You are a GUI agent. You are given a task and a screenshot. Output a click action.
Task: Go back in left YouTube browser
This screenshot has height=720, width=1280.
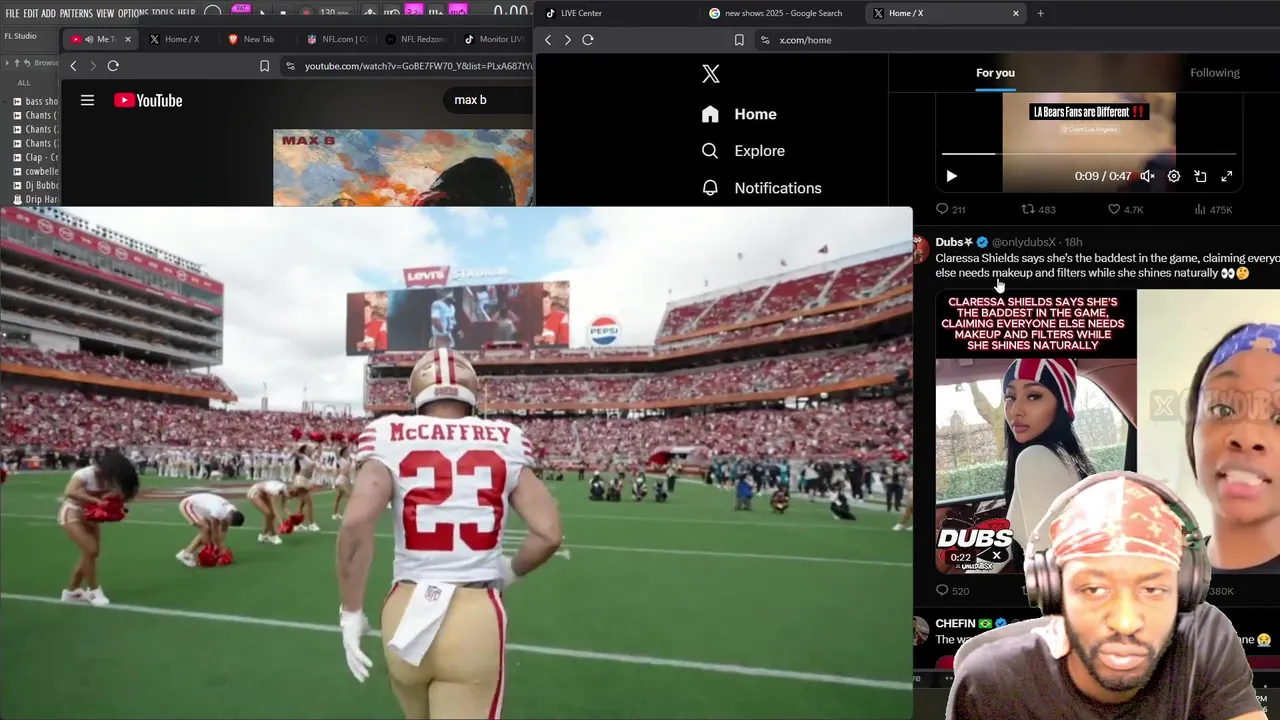click(73, 66)
